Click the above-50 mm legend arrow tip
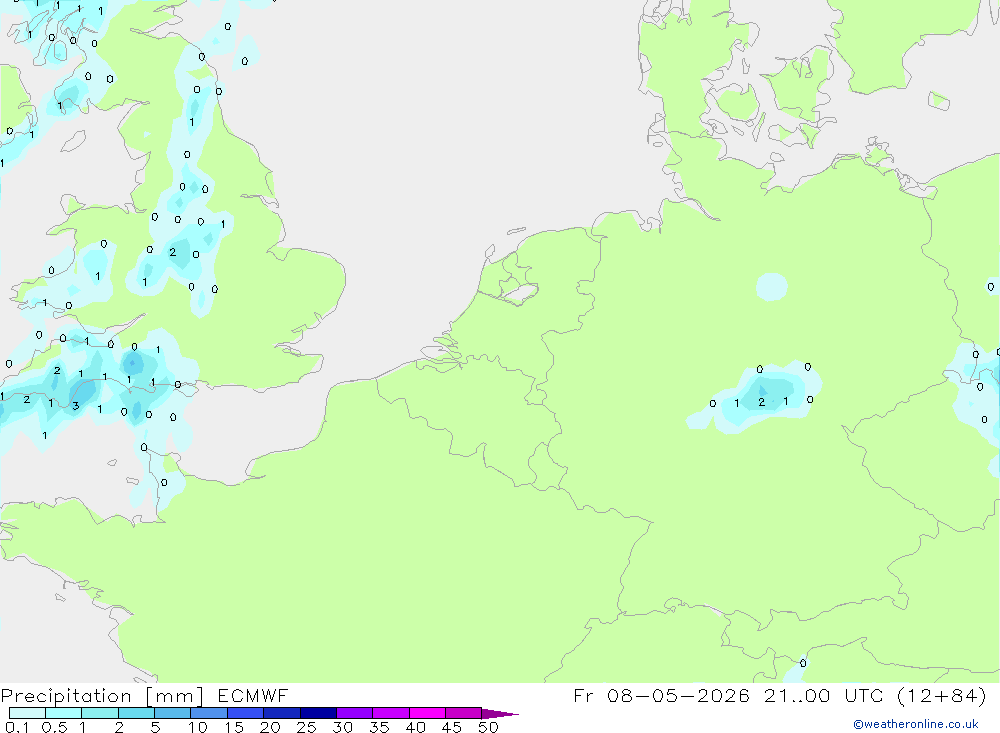Viewport: 1000px width, 733px height. tap(501, 713)
